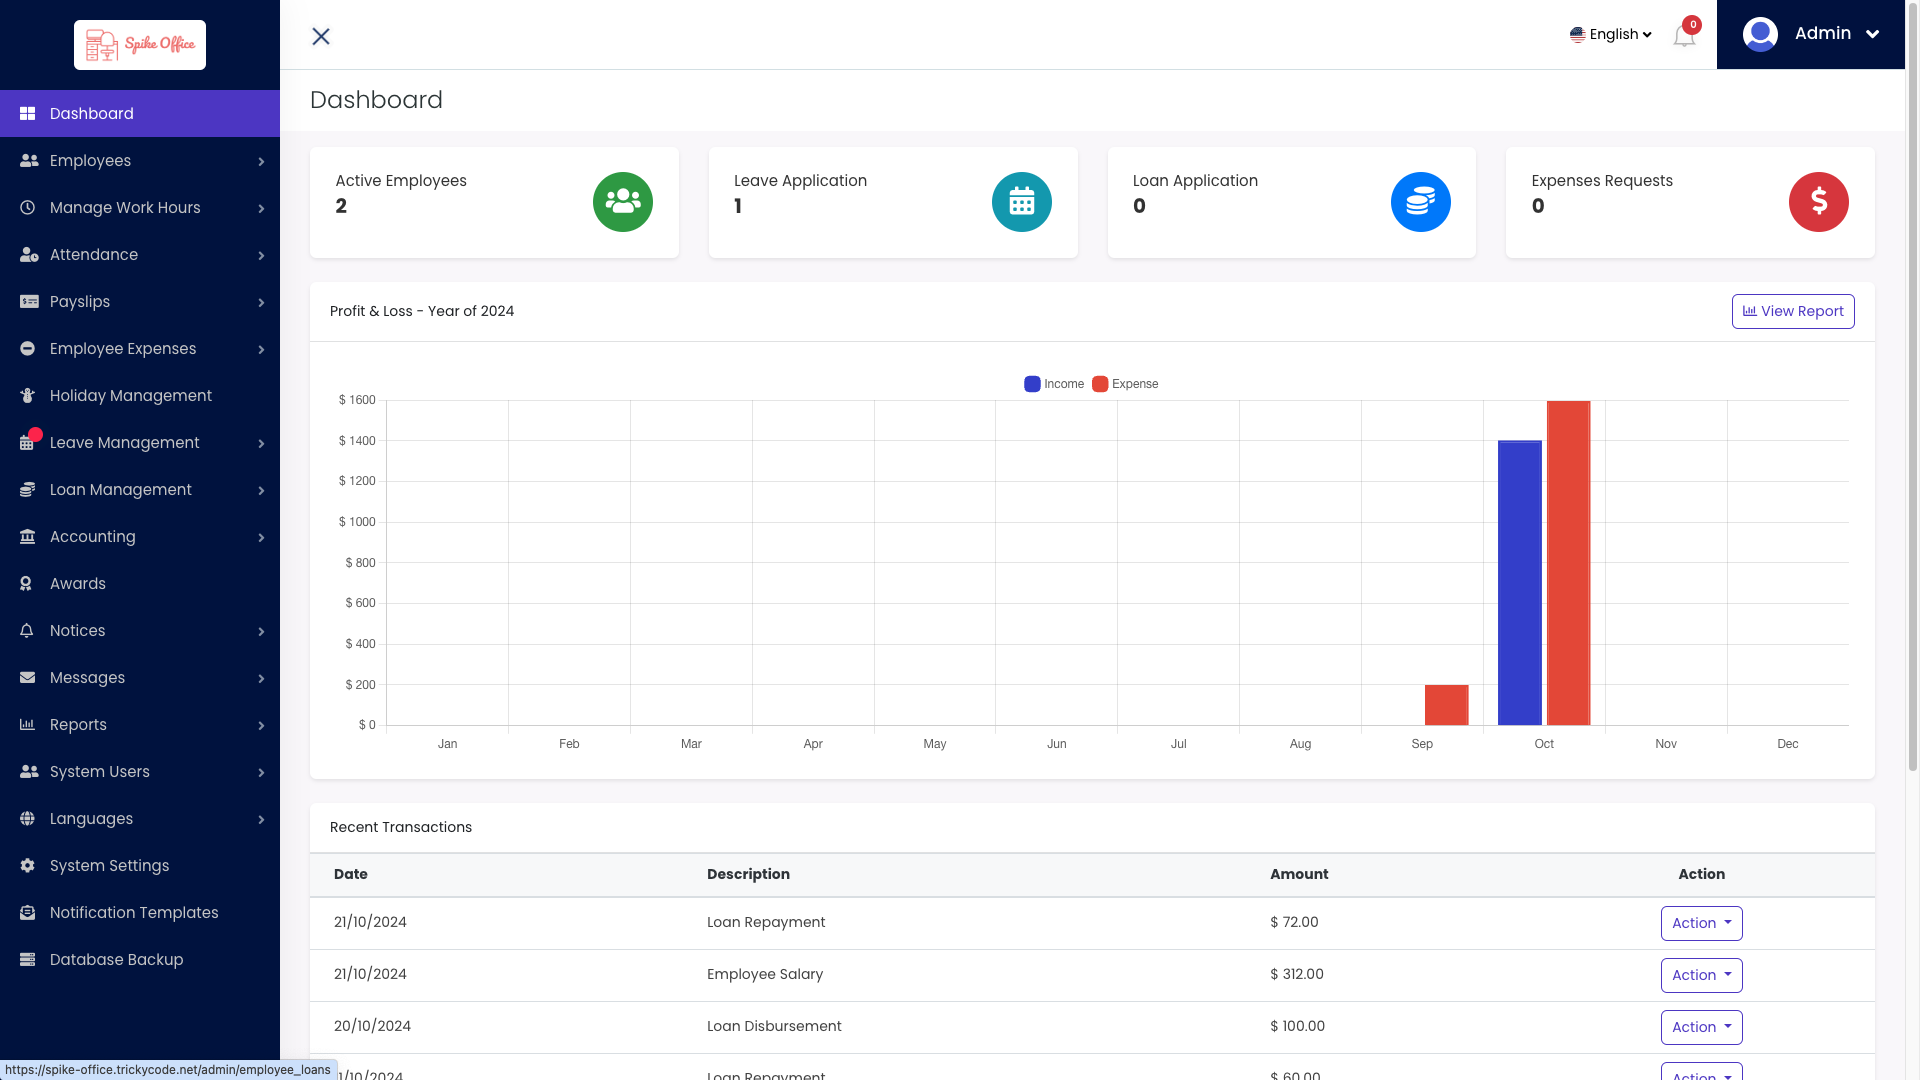Image resolution: width=1920 pixels, height=1080 pixels.
Task: Click the Leave Application calendar icon
Action: 1021,201
